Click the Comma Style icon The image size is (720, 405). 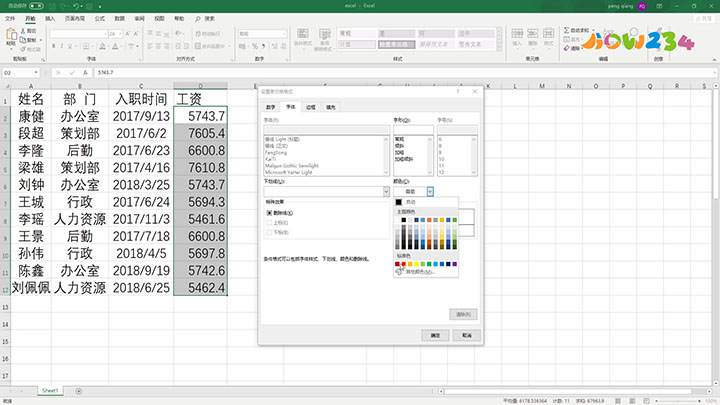tap(264, 46)
